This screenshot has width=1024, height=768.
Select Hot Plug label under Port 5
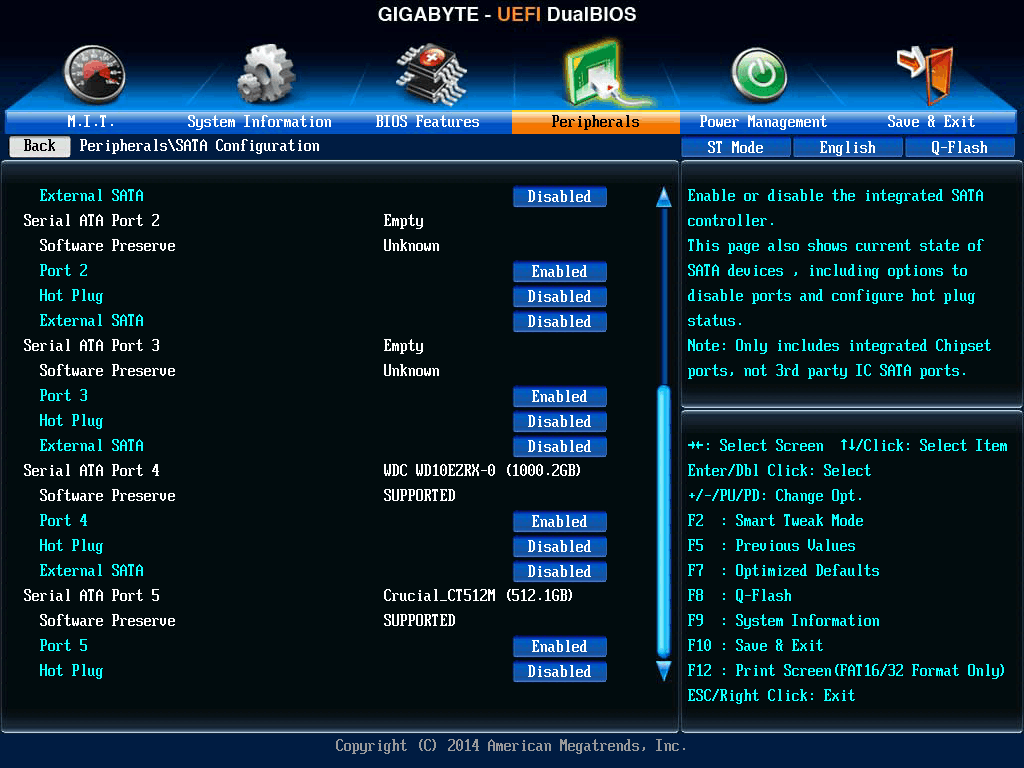71,671
